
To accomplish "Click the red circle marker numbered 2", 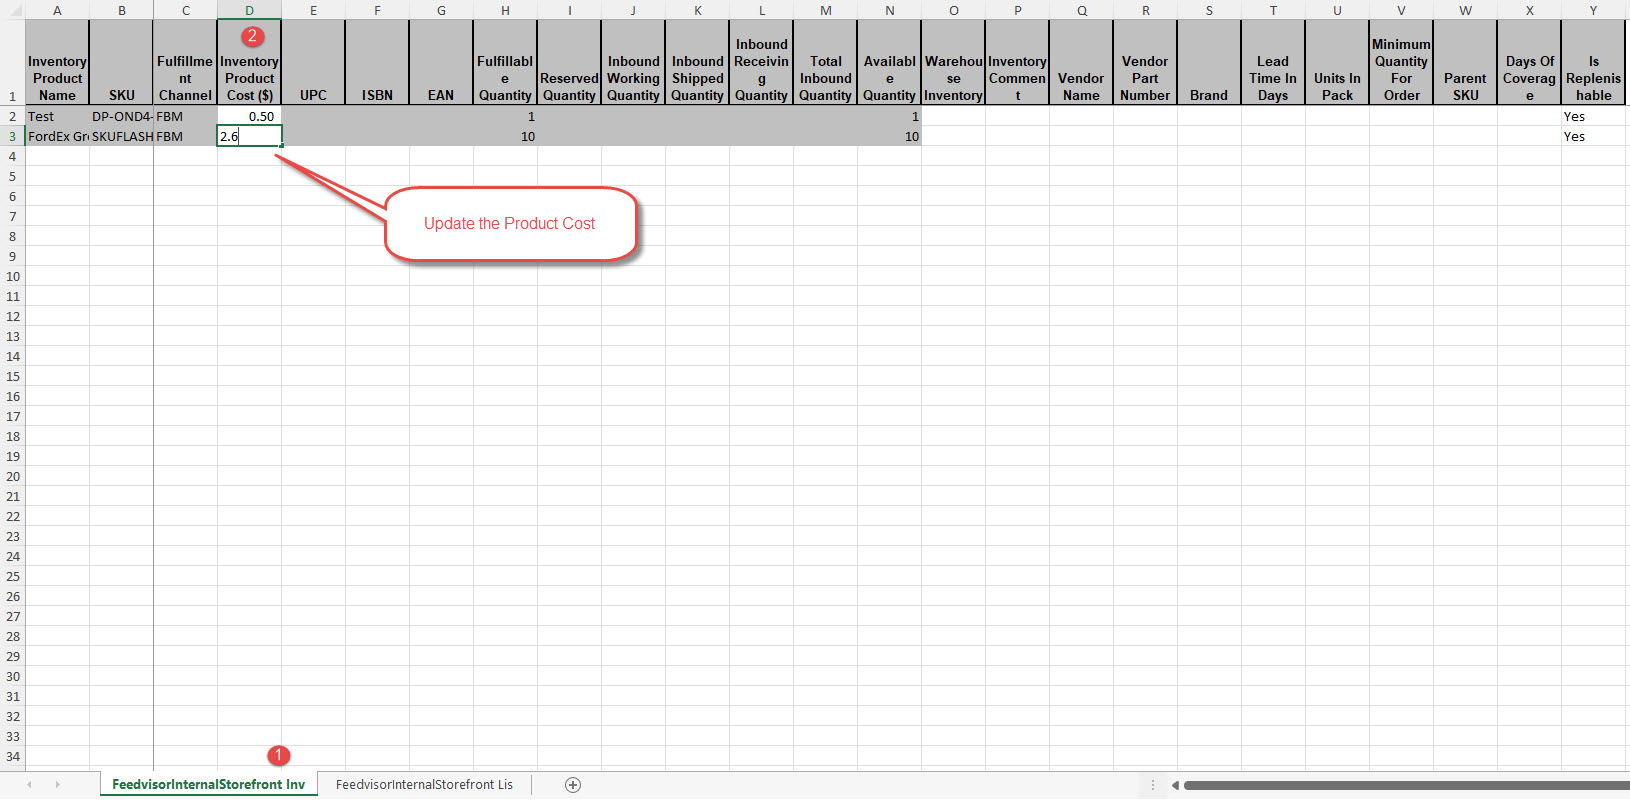I will (252, 36).
